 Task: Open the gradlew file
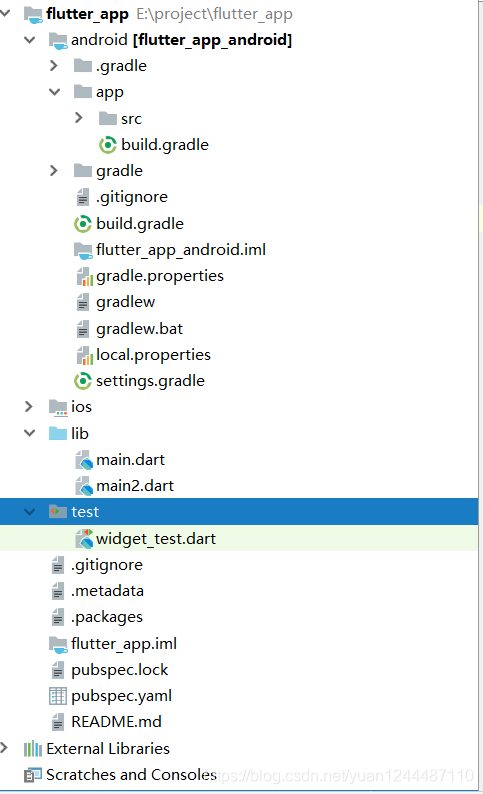pyautogui.click(x=126, y=302)
